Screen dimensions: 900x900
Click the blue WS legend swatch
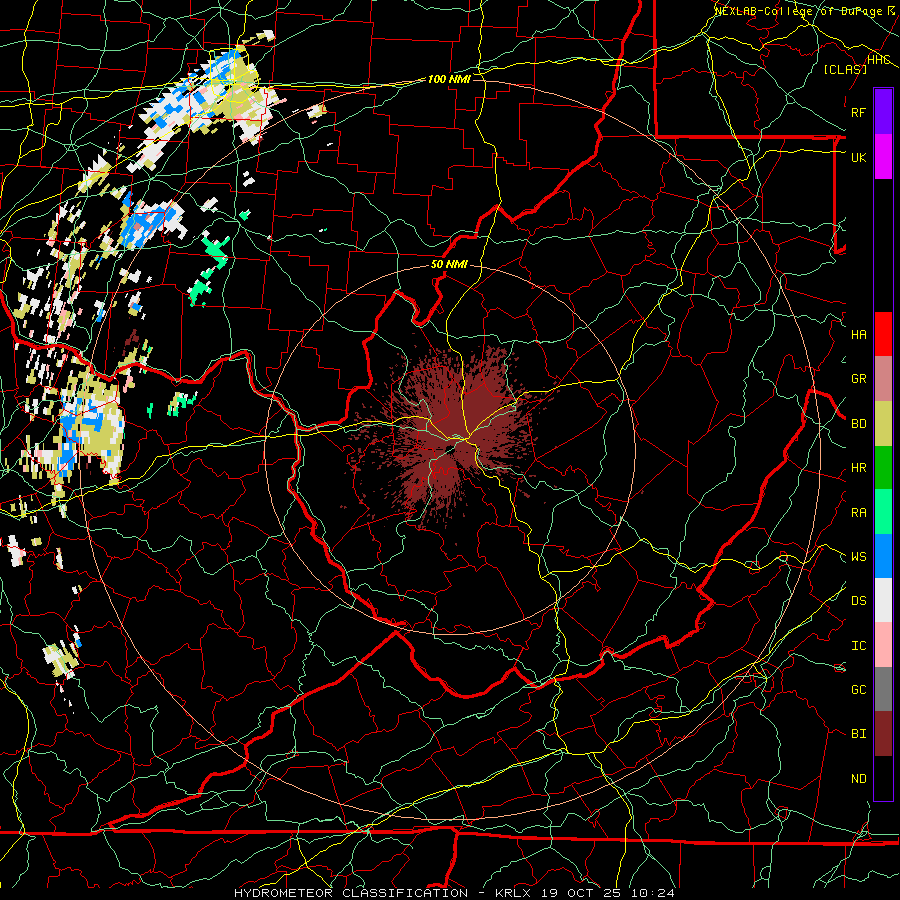tap(883, 556)
